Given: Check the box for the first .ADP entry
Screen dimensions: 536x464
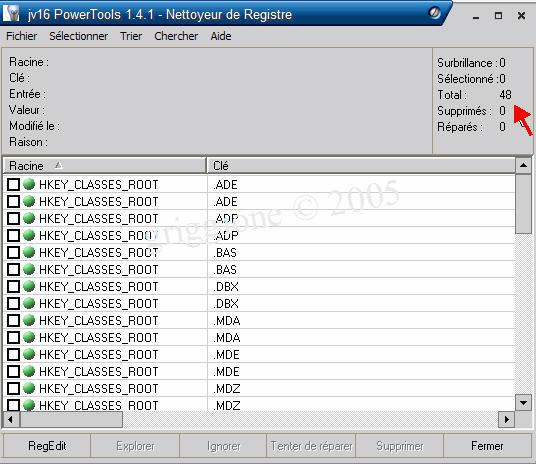Looking at the screenshot, I should pyautogui.click(x=13, y=218).
